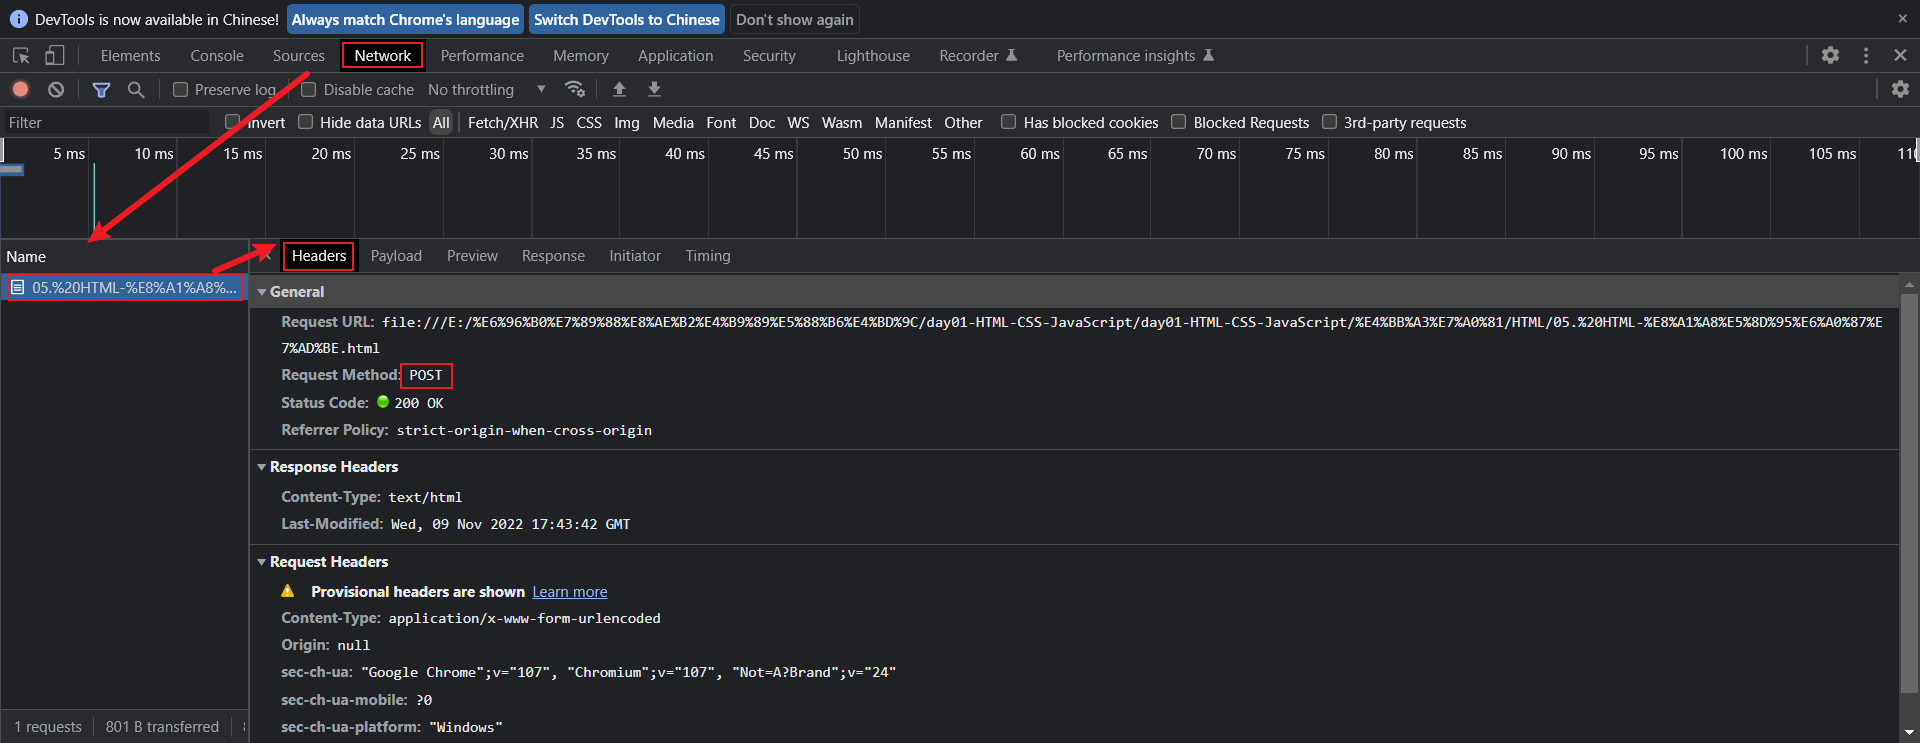Click the Filter text input field
The image size is (1920, 743).
[x=106, y=122]
